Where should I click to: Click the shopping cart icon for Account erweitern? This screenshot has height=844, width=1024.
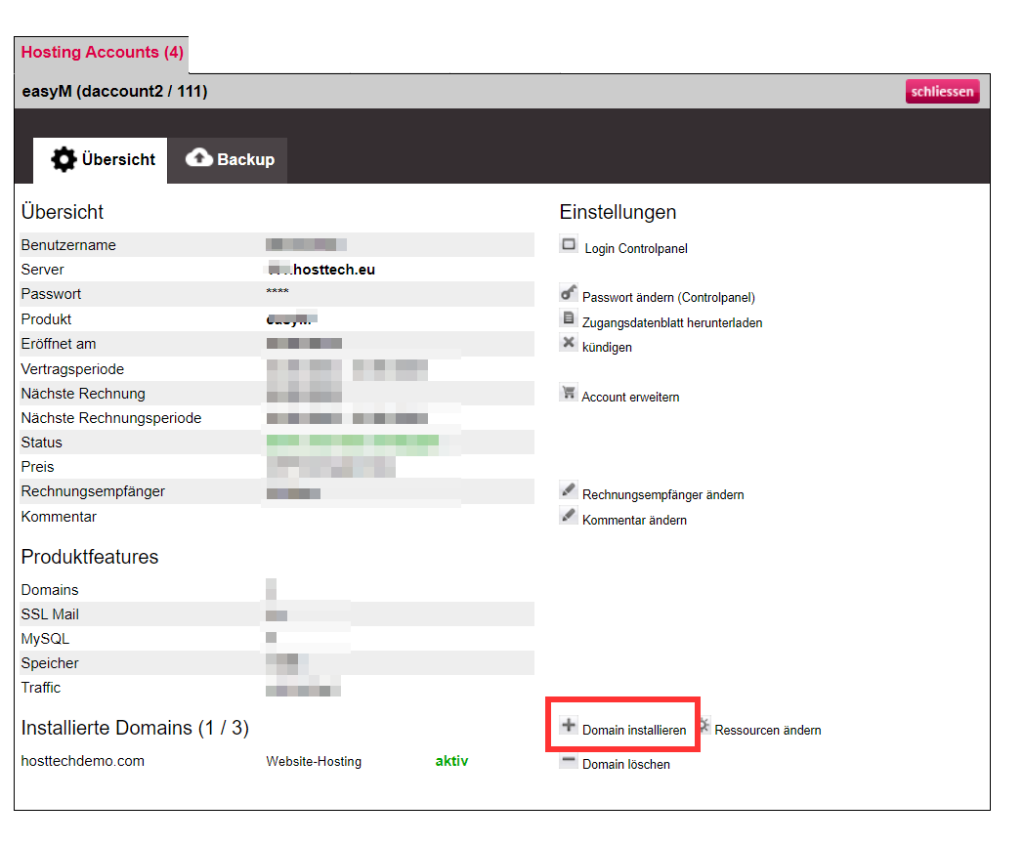(x=568, y=393)
